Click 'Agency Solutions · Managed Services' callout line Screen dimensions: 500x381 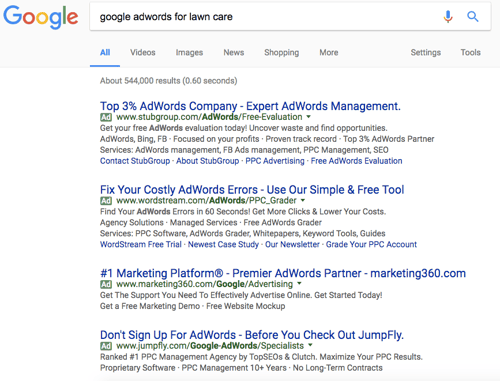click(211, 222)
